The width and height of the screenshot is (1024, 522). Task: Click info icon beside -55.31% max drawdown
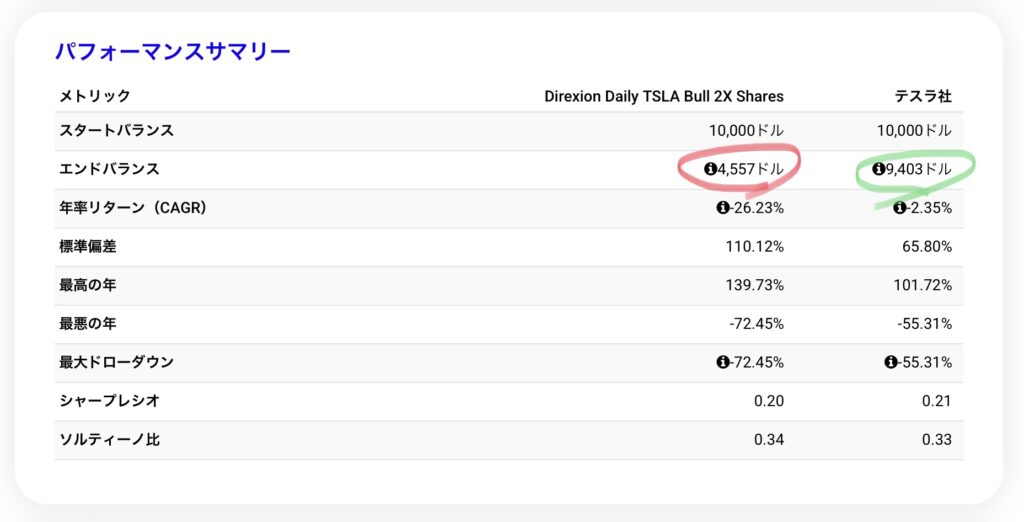click(x=891, y=362)
